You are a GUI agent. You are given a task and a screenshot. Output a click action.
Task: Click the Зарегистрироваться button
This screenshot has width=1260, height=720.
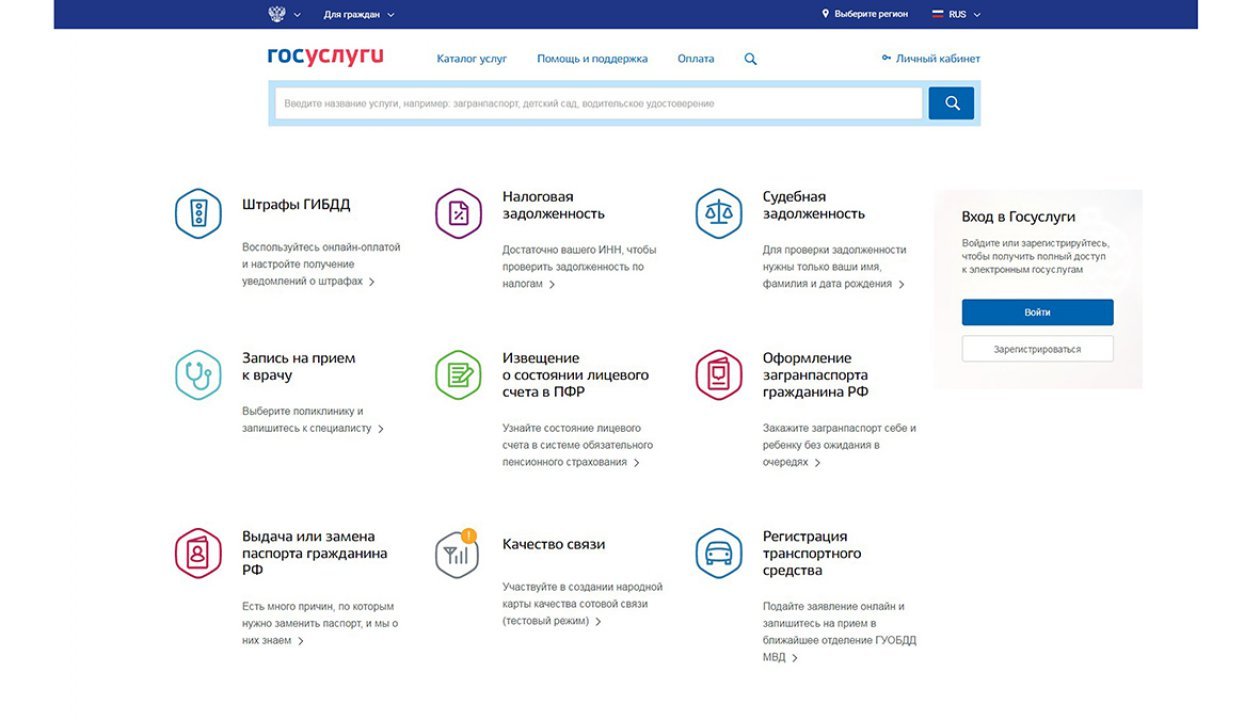1037,349
